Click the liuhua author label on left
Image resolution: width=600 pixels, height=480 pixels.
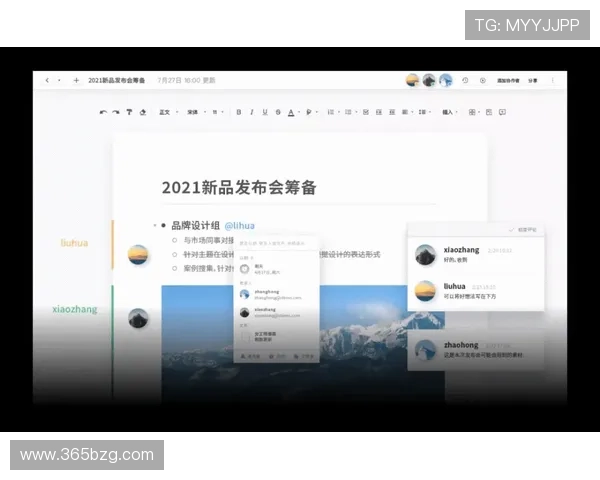pyautogui.click(x=74, y=243)
